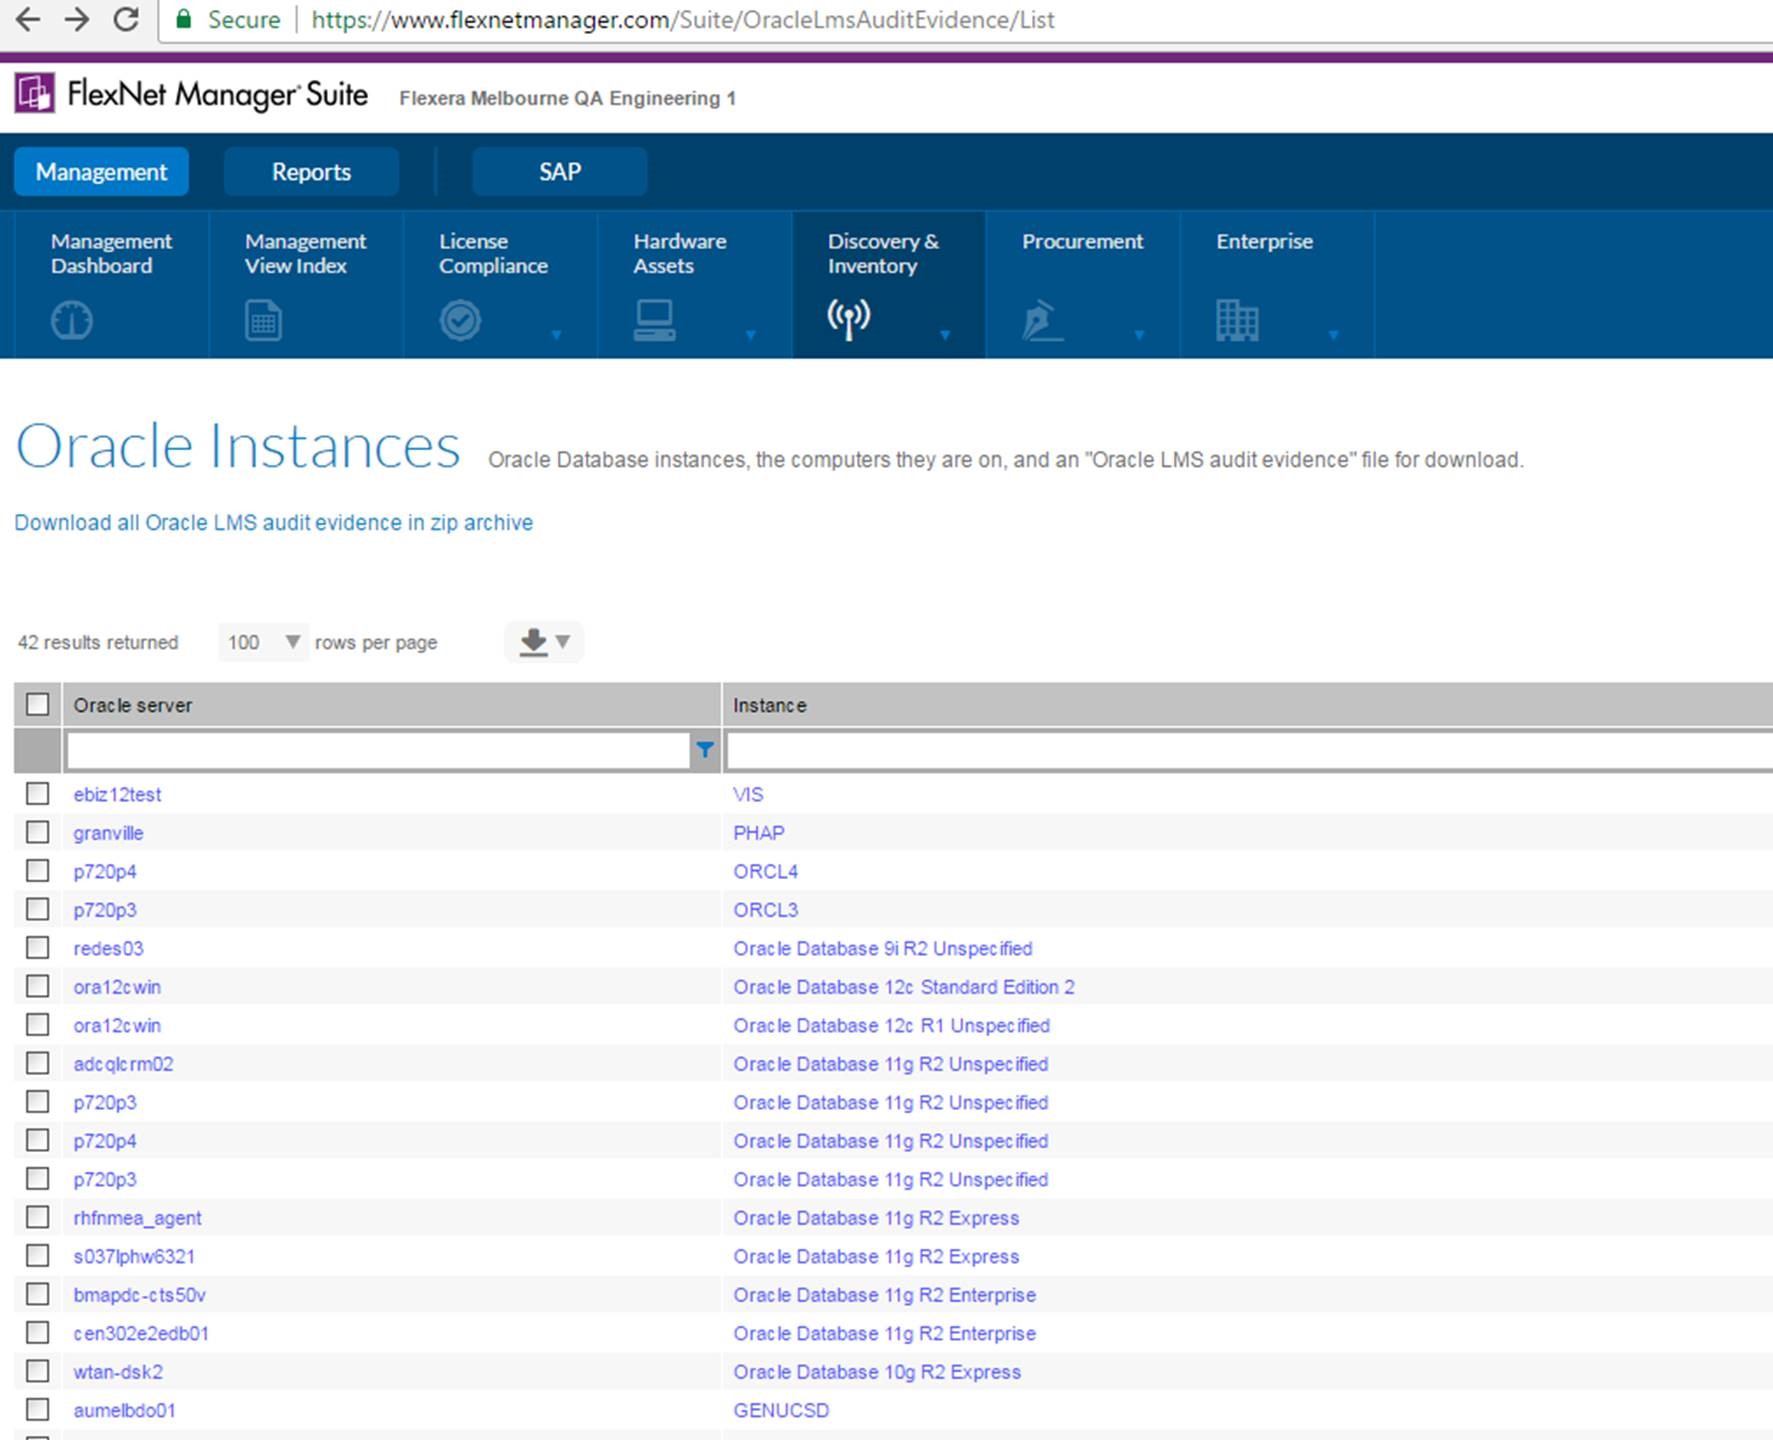
Task: Click the Instance filter text box
Action: [1249, 750]
